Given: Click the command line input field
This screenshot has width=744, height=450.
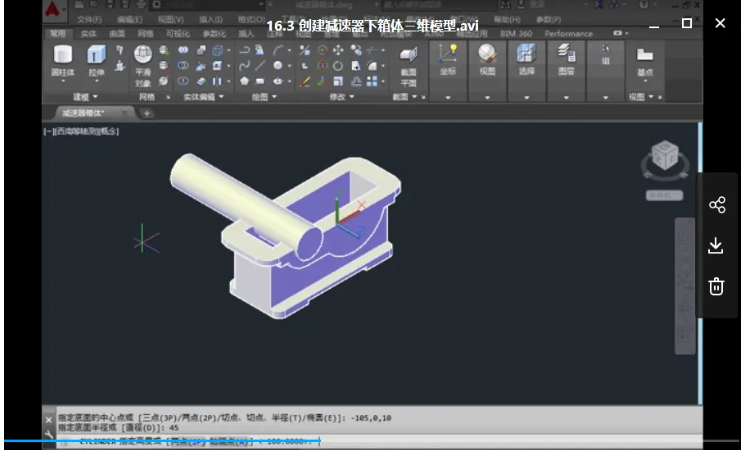Looking at the screenshot, I should click(x=380, y=441).
